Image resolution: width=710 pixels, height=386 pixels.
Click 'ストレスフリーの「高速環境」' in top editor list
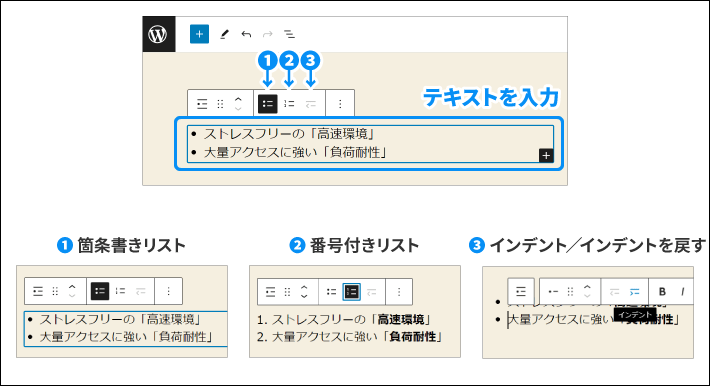[x=289, y=134]
